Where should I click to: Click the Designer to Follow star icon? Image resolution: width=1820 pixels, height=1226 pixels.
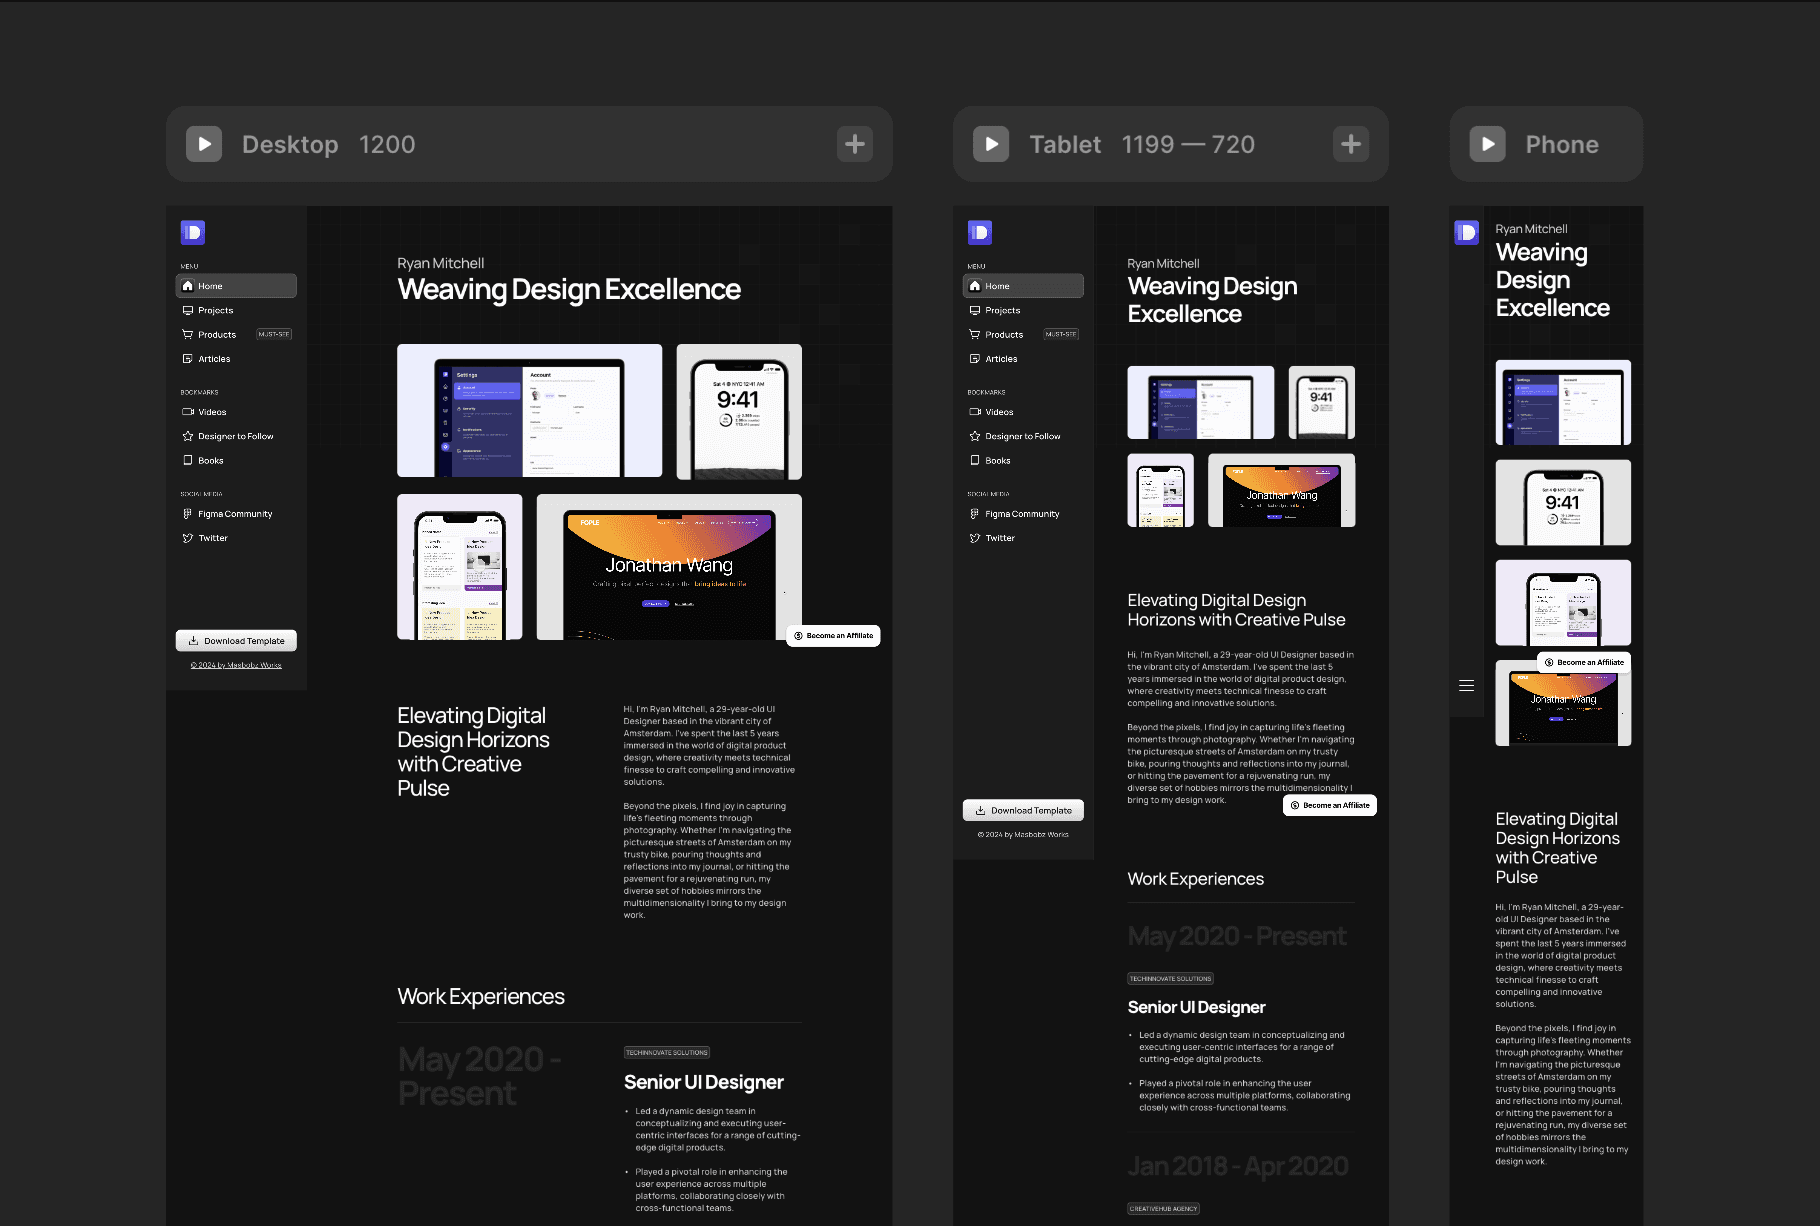pyautogui.click(x=188, y=436)
